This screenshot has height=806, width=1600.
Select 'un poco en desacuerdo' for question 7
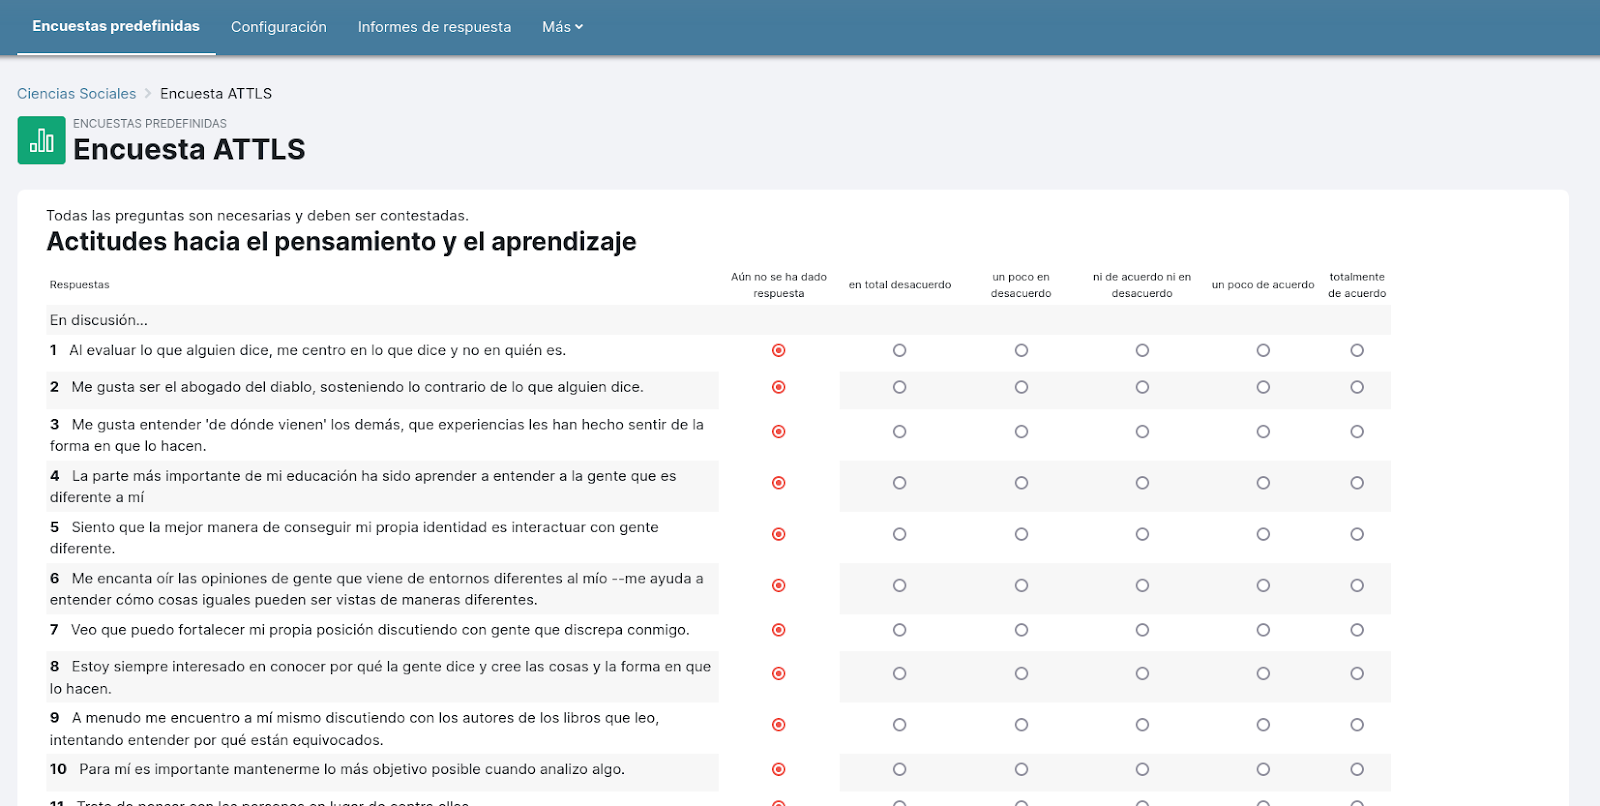pyautogui.click(x=1021, y=630)
